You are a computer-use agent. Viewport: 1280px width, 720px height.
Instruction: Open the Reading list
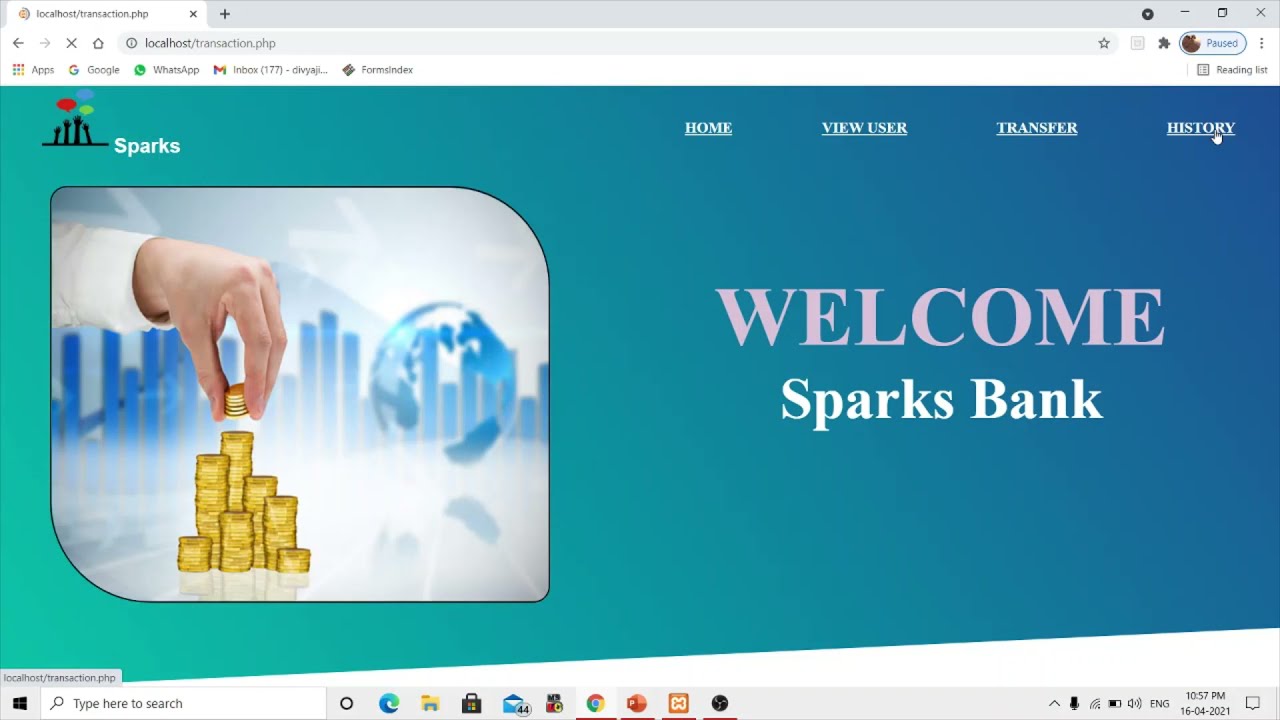coord(1232,70)
